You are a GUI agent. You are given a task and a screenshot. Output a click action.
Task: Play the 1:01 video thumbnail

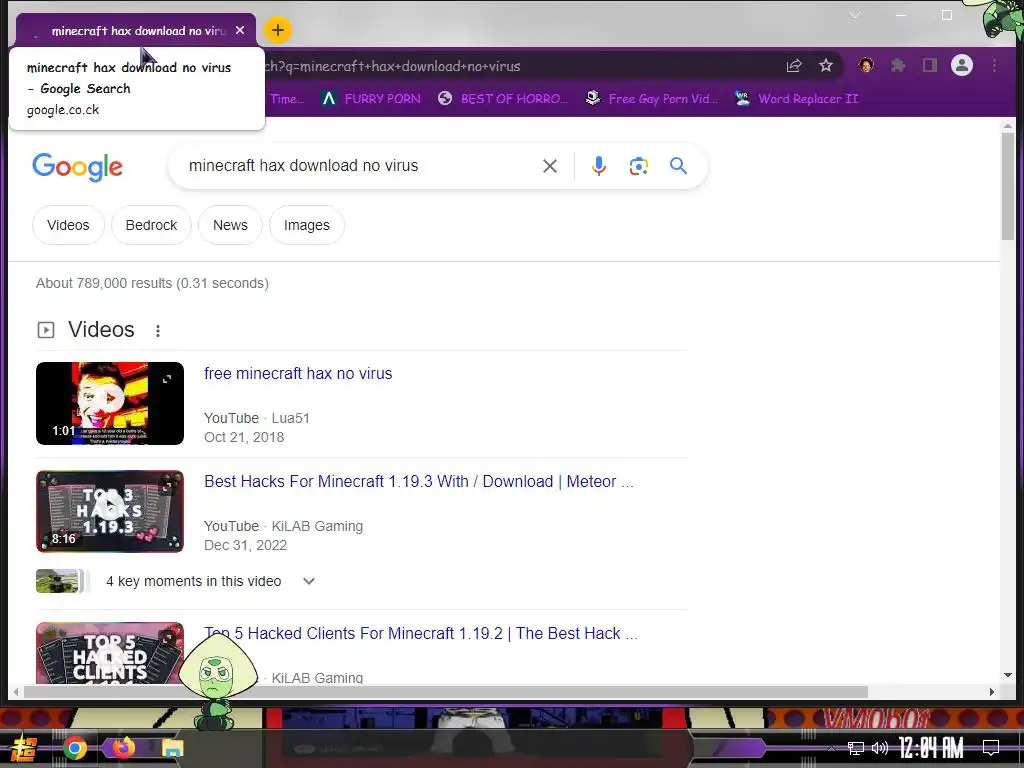pos(110,403)
